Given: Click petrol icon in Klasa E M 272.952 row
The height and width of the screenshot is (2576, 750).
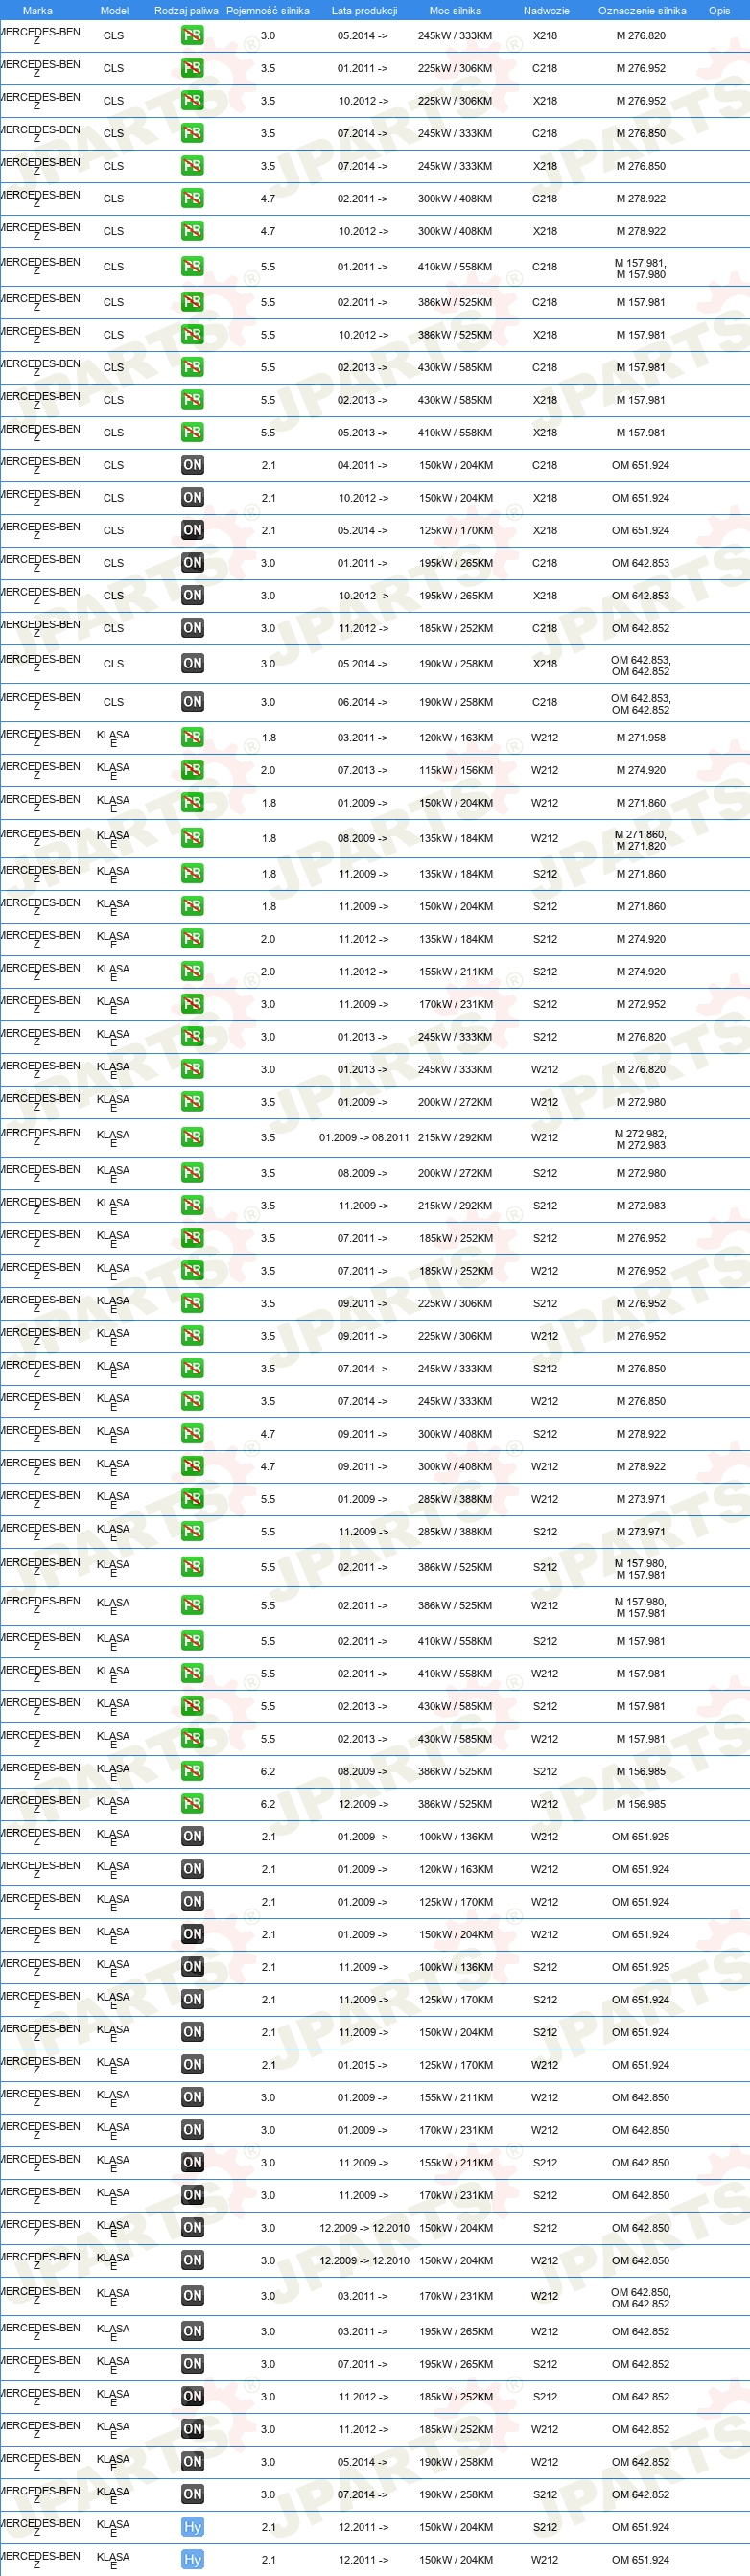Looking at the screenshot, I should pos(192,1004).
